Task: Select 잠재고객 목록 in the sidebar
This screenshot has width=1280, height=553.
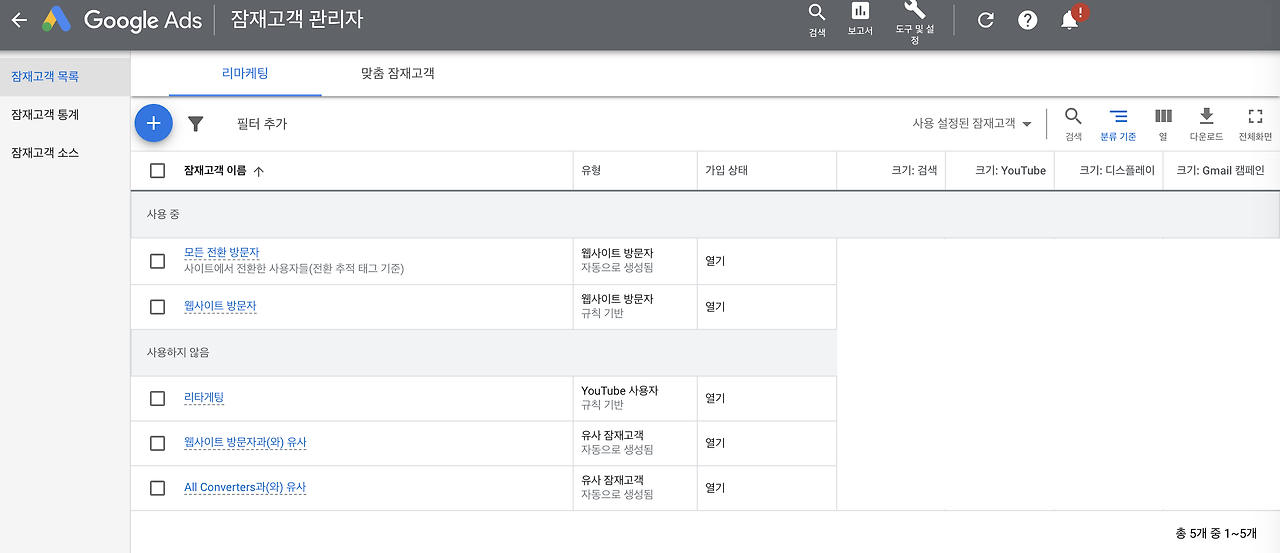Action: tap(65, 76)
